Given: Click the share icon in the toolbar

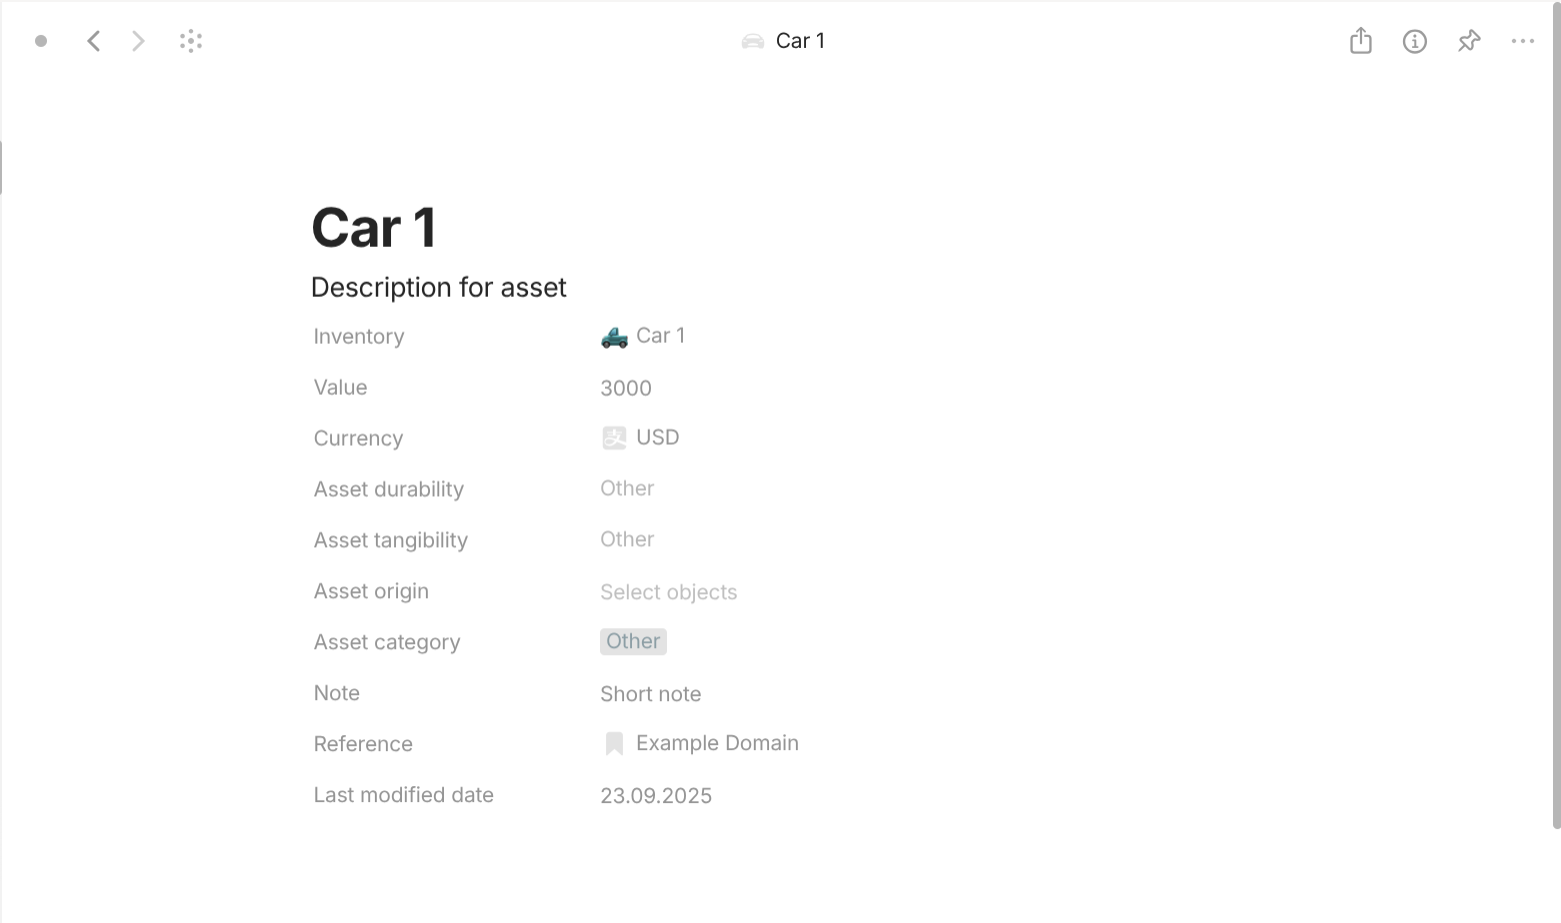Looking at the screenshot, I should pos(1360,41).
